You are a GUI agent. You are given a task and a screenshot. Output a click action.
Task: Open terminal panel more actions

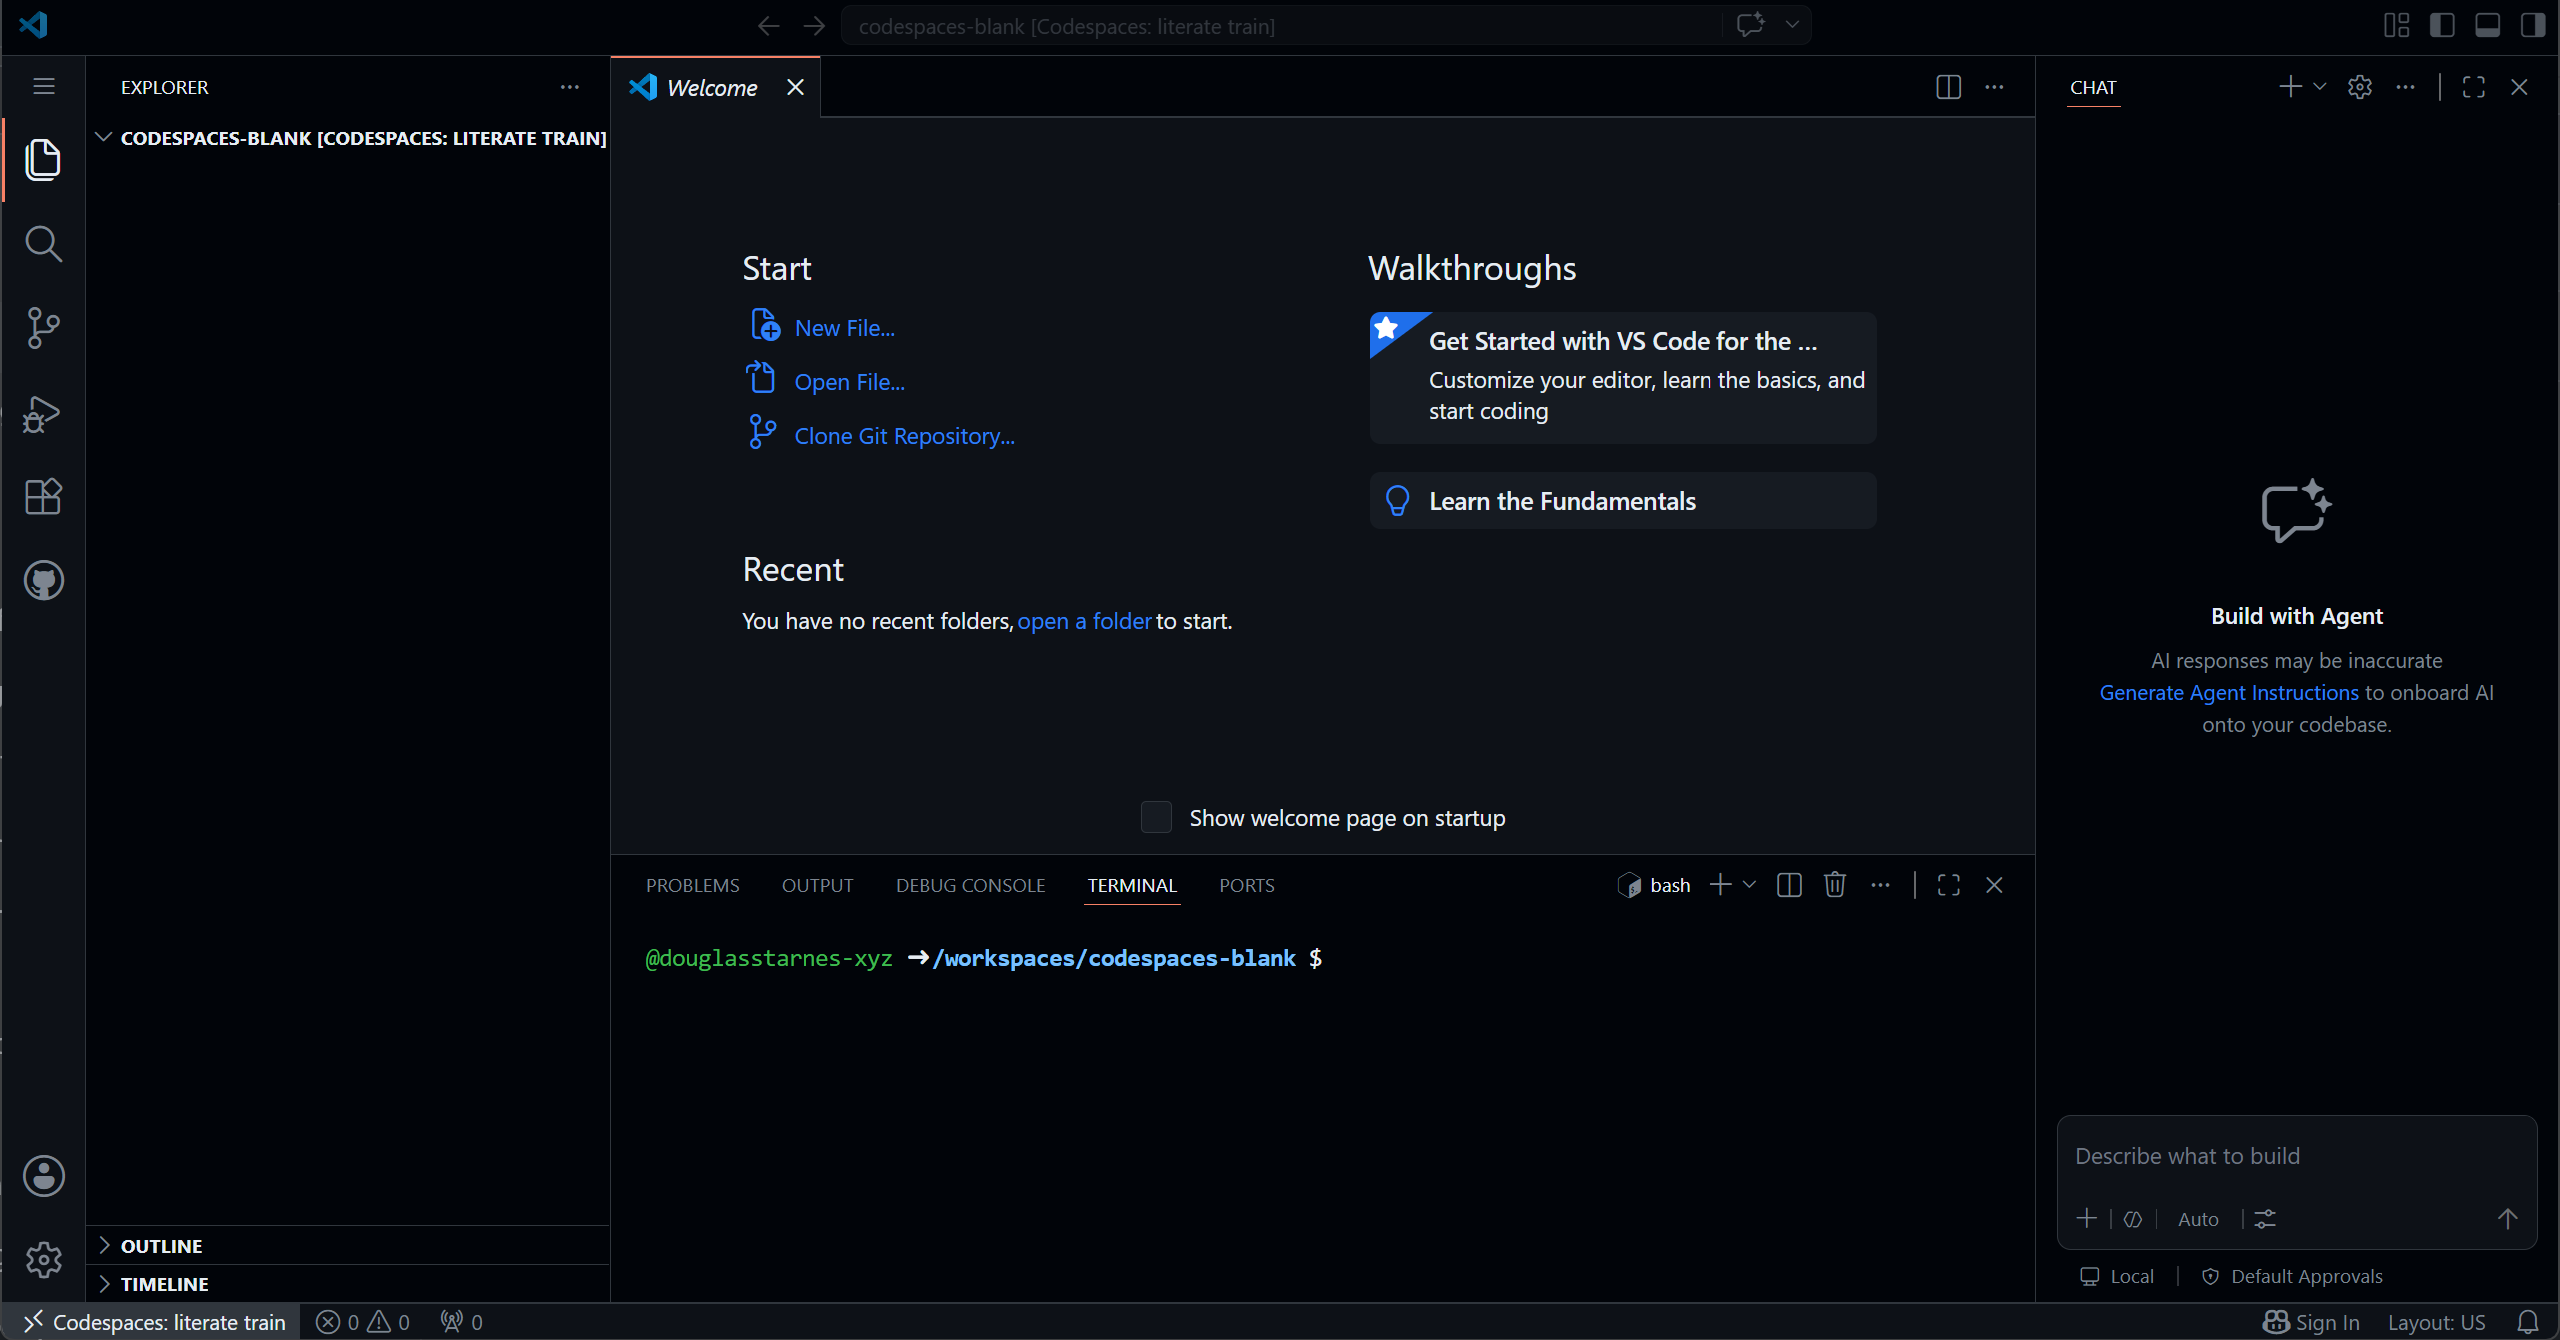pyautogui.click(x=1880, y=885)
